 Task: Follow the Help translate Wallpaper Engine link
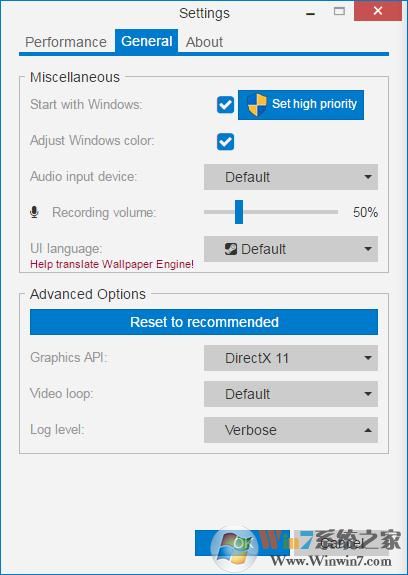(x=112, y=264)
